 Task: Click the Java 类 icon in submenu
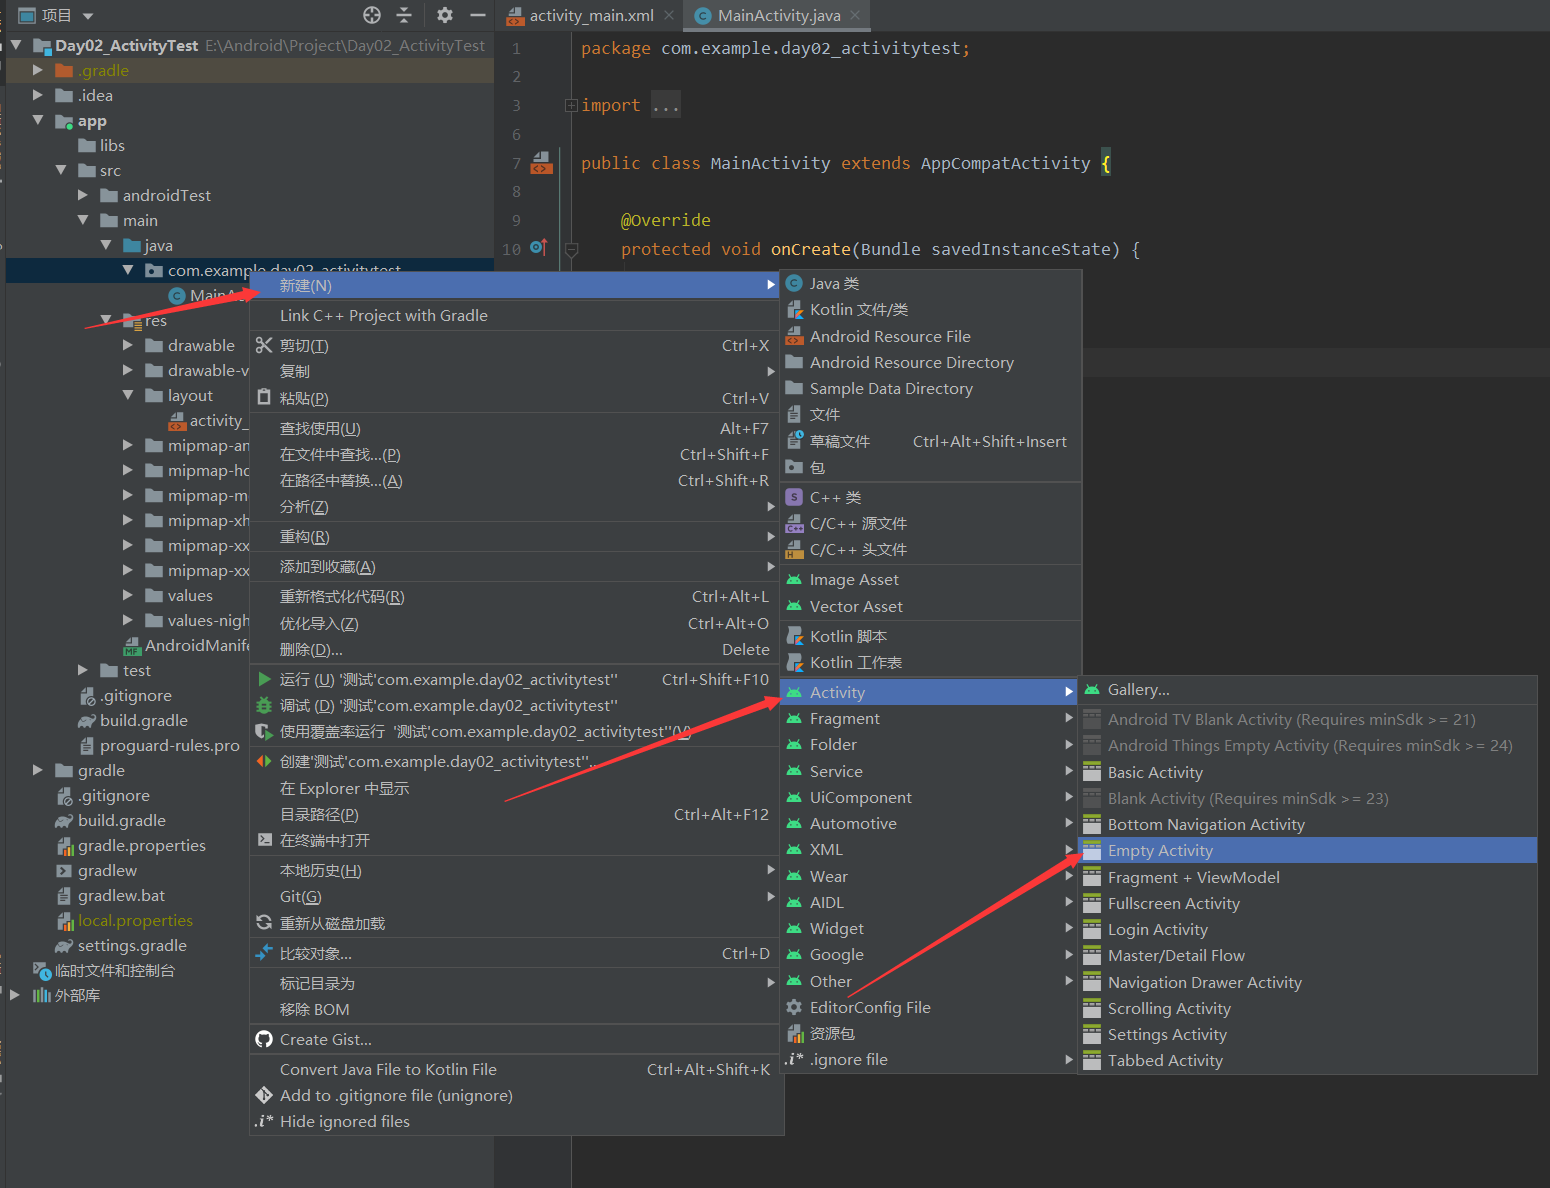click(x=795, y=284)
